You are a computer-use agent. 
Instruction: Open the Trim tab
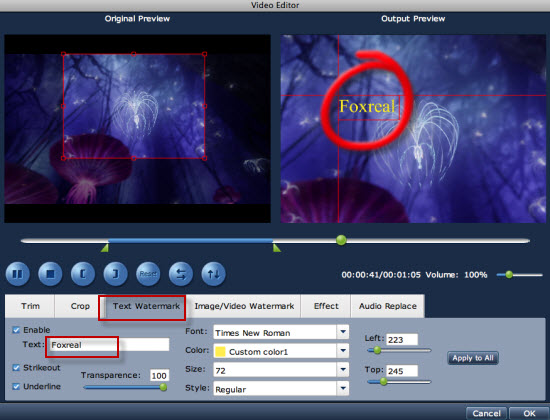pos(30,306)
